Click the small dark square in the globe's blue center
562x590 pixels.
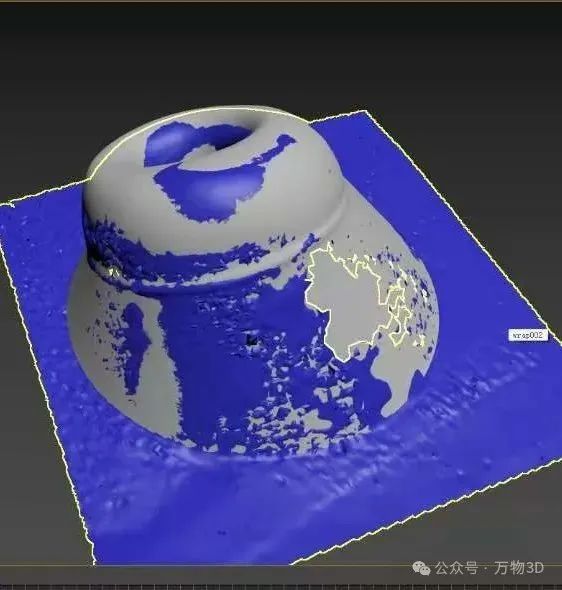tap(252, 340)
